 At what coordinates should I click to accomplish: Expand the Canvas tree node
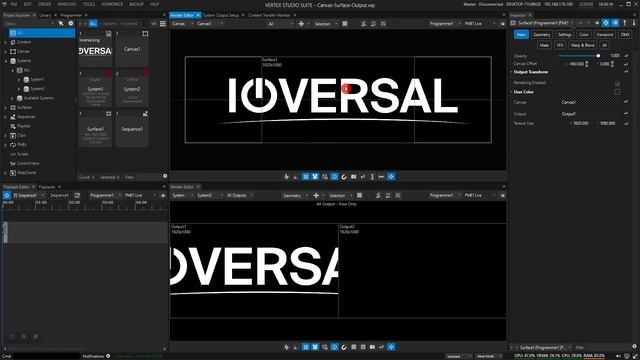[6, 51]
